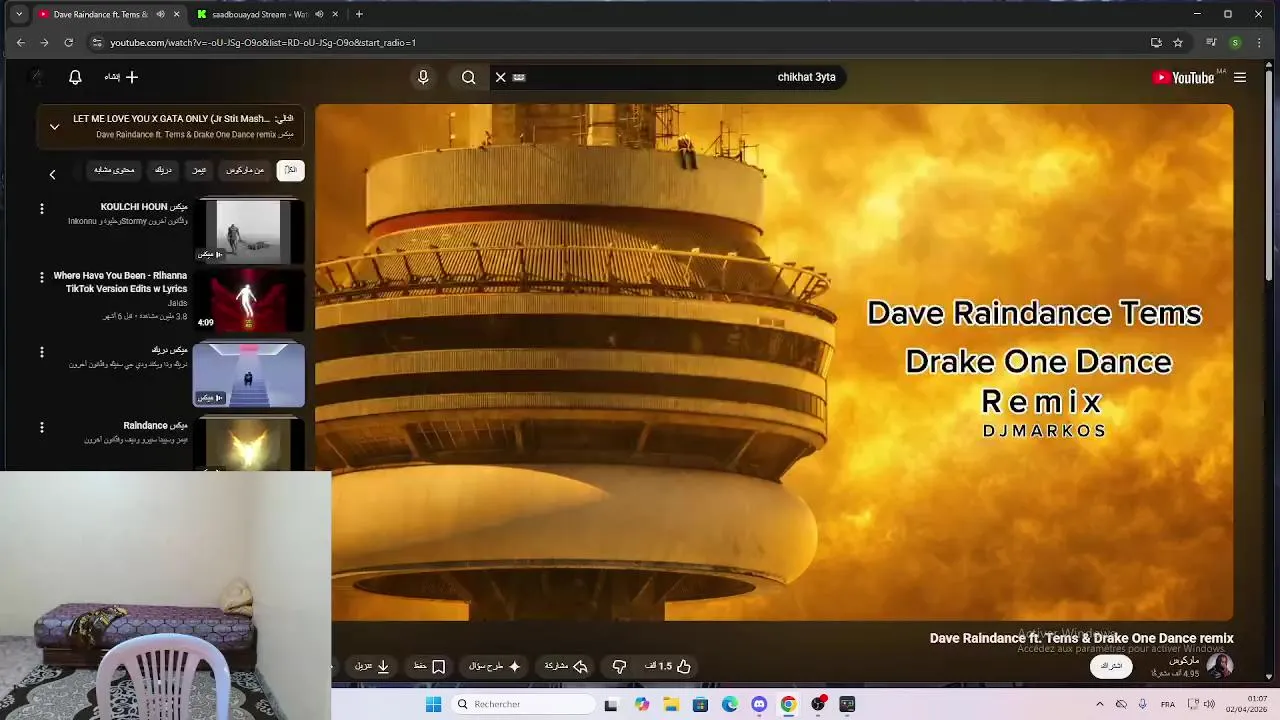This screenshot has height=720, width=1280.
Task: Click next-up title 'LET ME LOVE YOU X GATA ONLY'
Action: click(171, 119)
